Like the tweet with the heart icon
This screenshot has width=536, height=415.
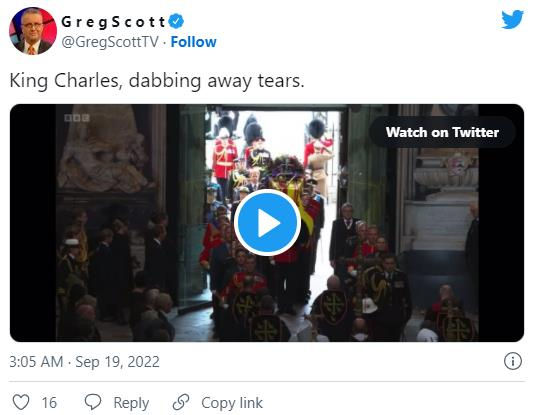tap(21, 402)
